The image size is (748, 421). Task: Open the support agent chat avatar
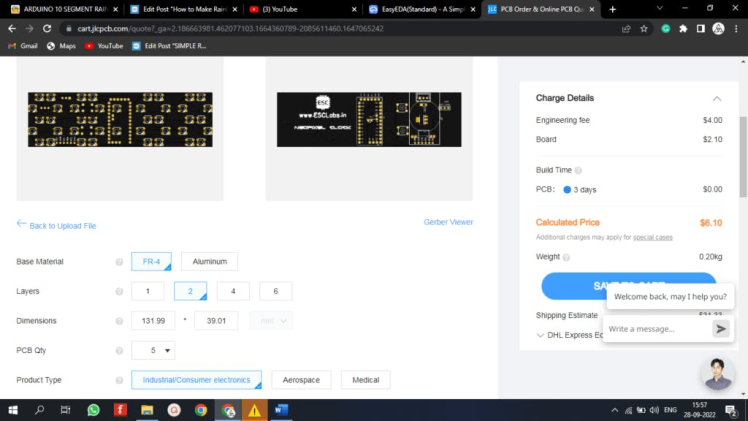tap(717, 373)
